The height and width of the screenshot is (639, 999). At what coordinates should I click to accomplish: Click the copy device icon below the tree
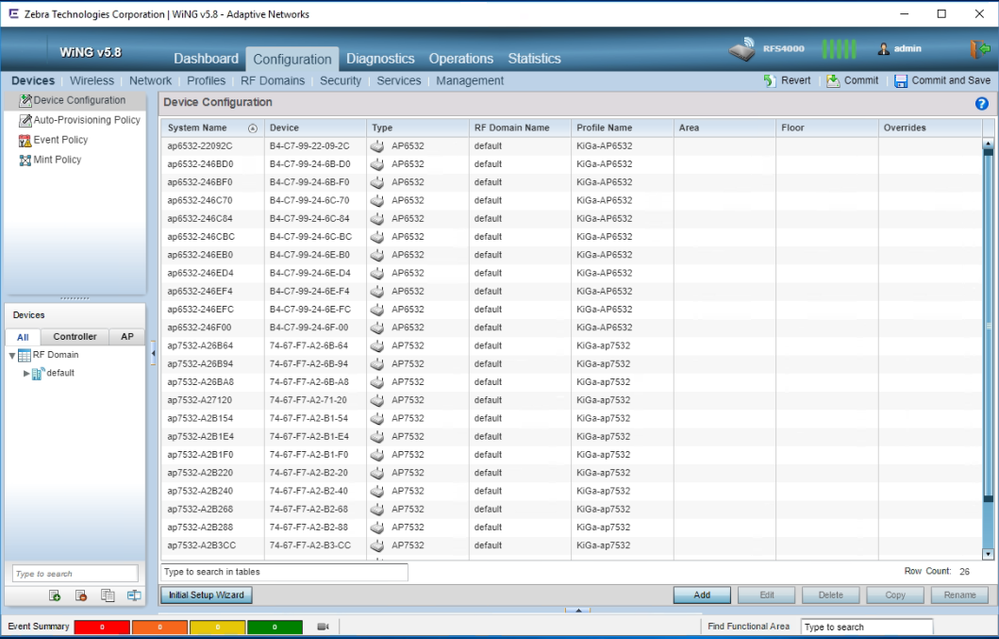pyautogui.click(x=108, y=596)
